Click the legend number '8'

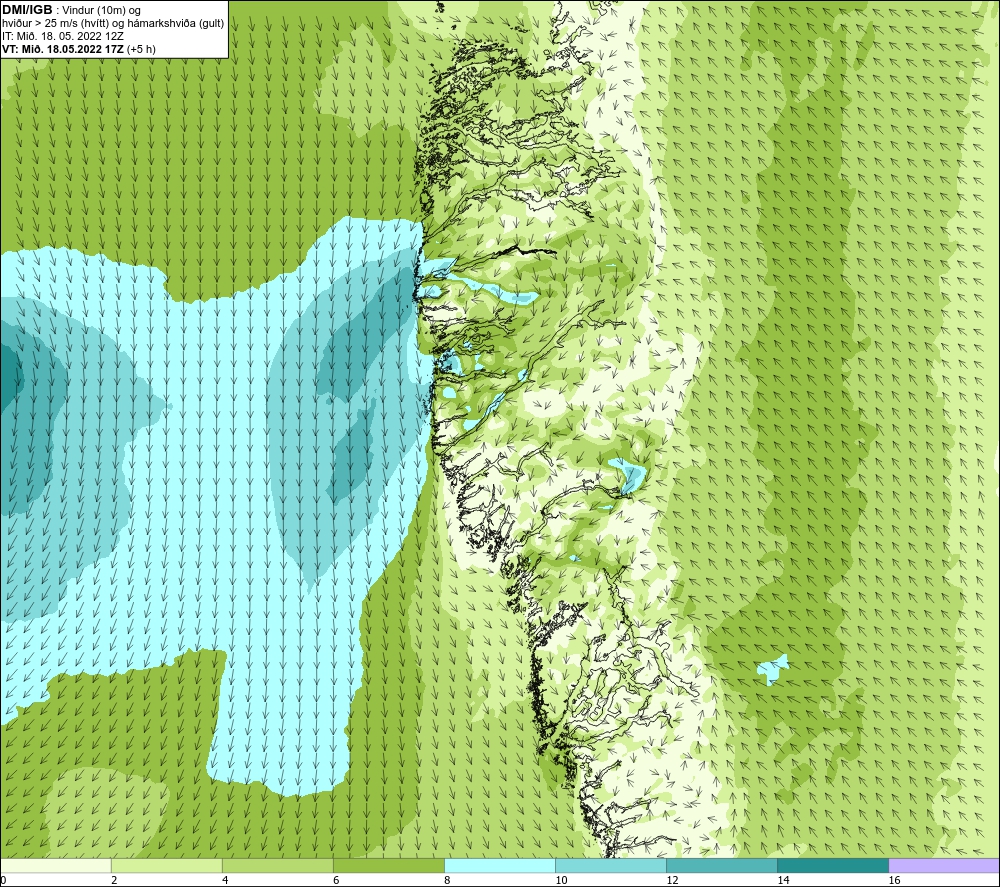[x=446, y=881]
